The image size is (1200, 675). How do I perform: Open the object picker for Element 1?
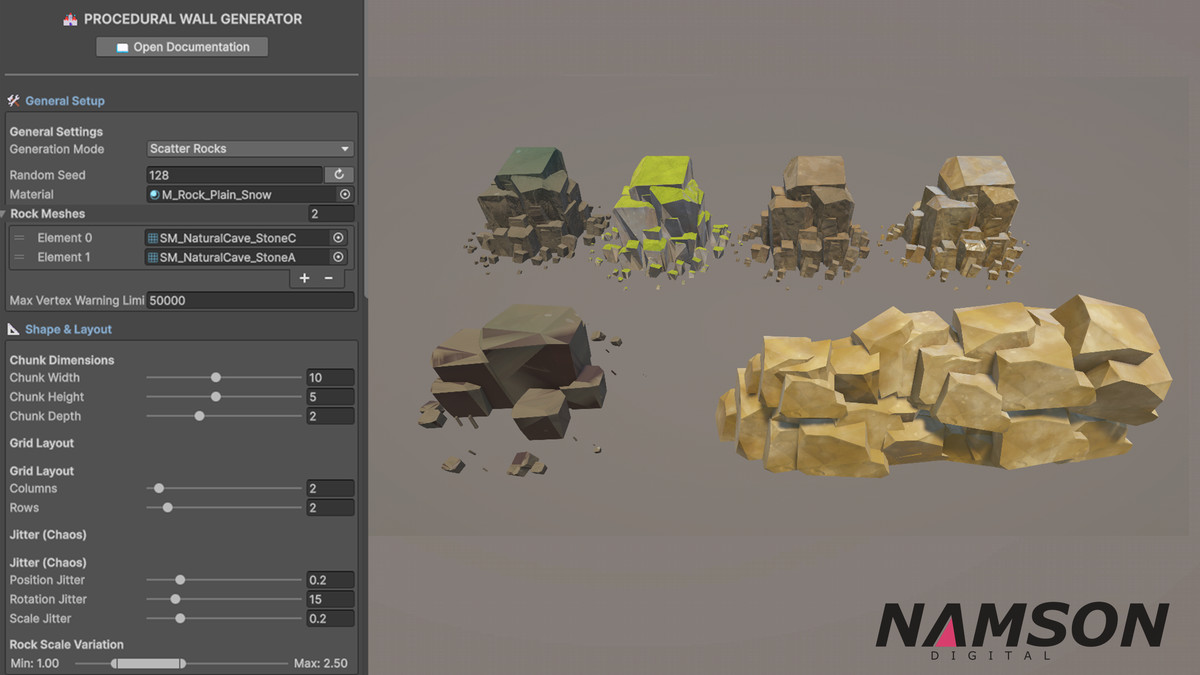click(x=338, y=257)
